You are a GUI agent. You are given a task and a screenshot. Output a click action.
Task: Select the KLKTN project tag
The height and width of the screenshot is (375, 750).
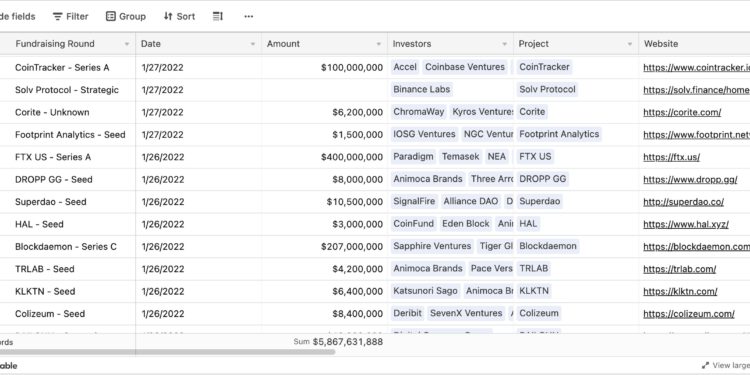[534, 291]
